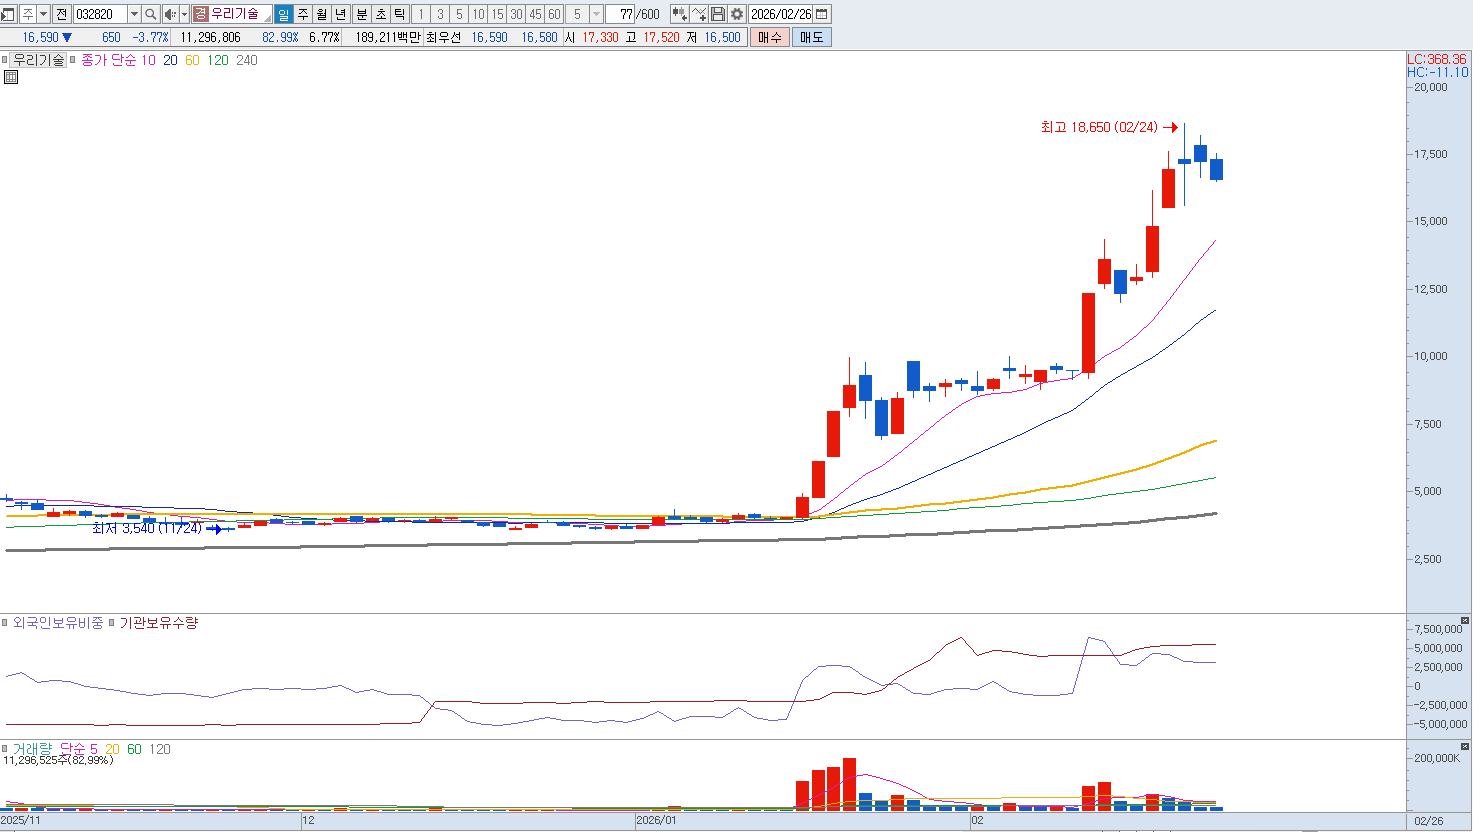Select the minute (분) chart period
Image resolution: width=1473 pixels, height=832 pixels.
[361, 14]
